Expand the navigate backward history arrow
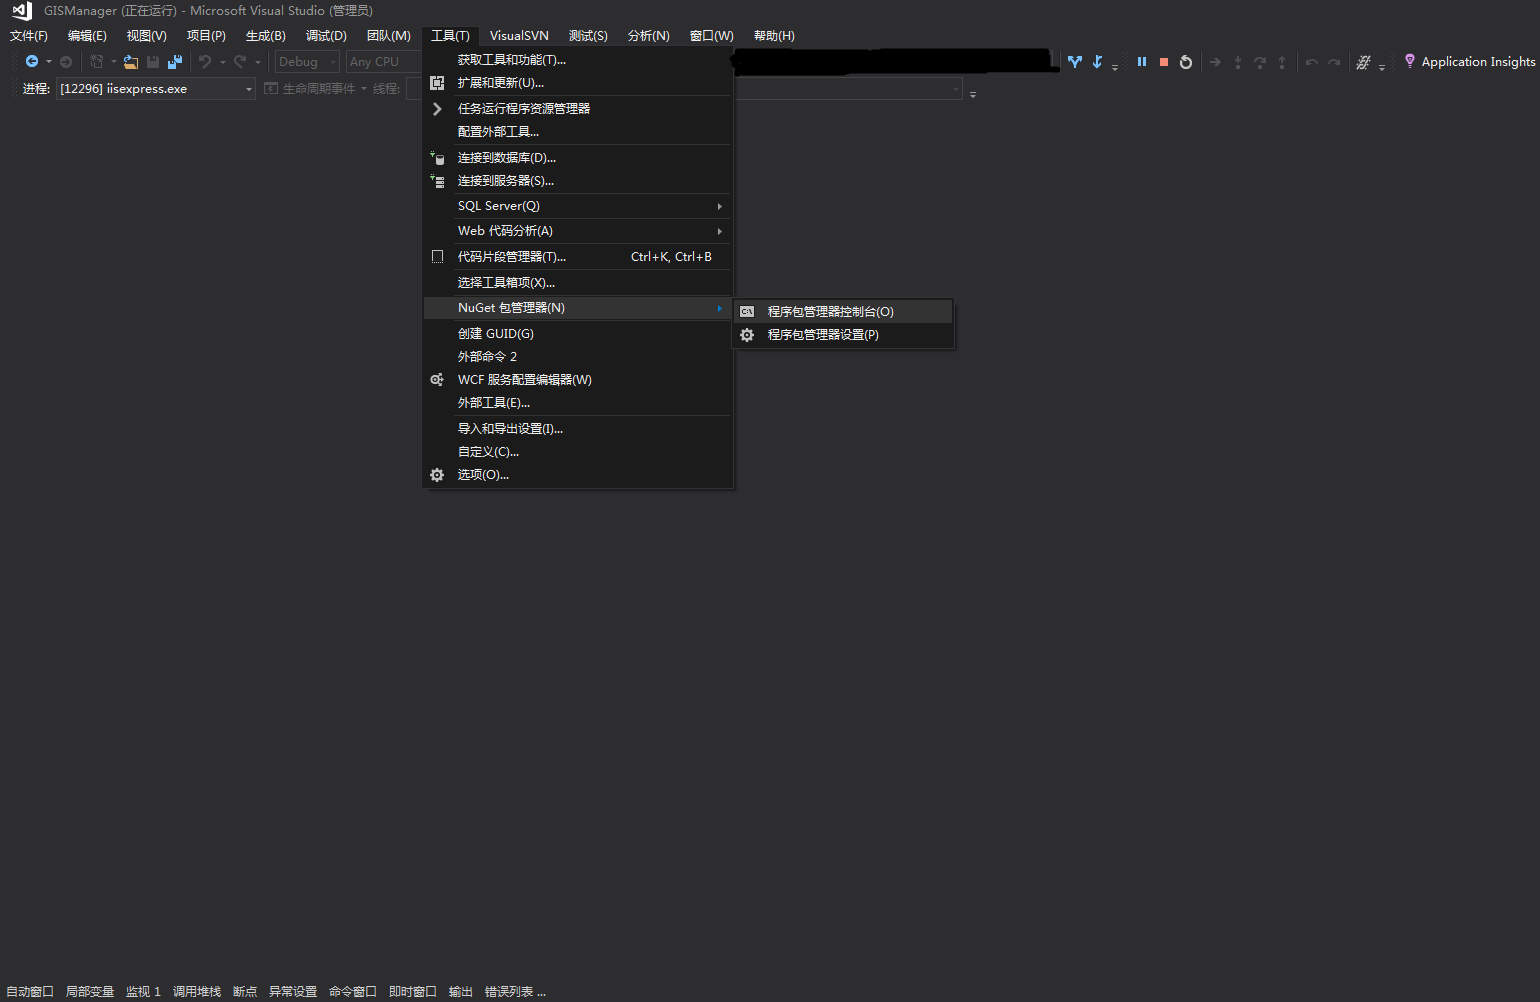Viewport: 1540px width, 1002px height. point(48,62)
